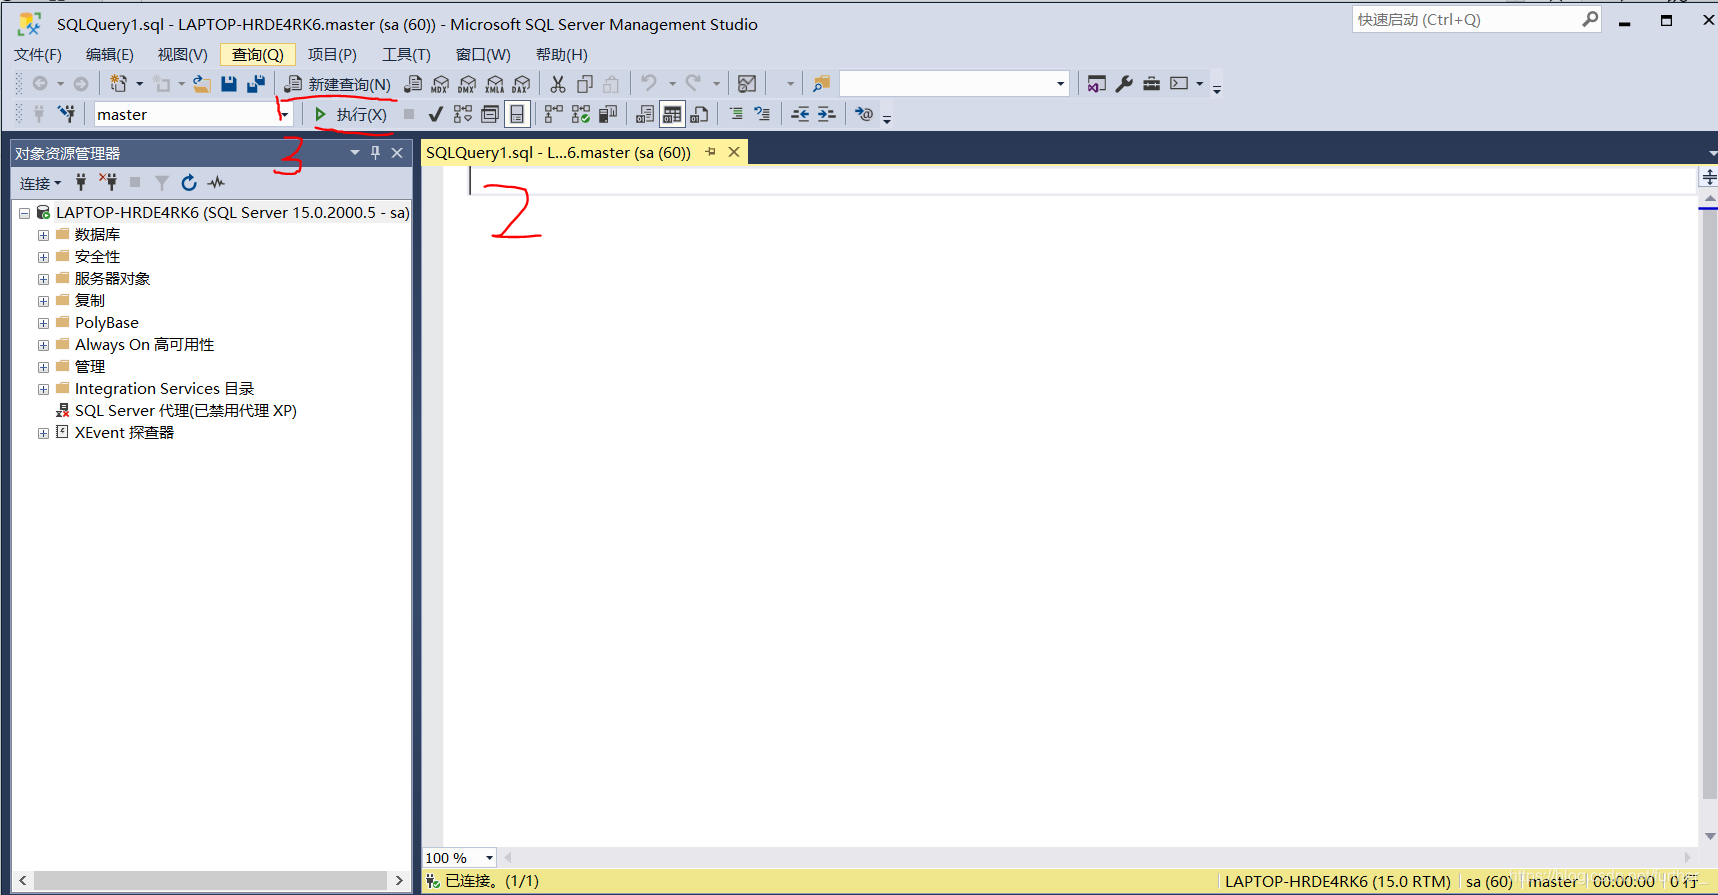The width and height of the screenshot is (1718, 895).
Task: Open the 连接 dropdown in Object Explorer
Action: click(40, 183)
